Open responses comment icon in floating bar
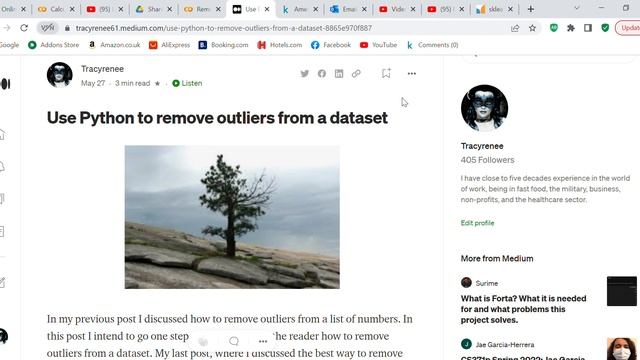This screenshot has height=360, width=640. pos(233,341)
